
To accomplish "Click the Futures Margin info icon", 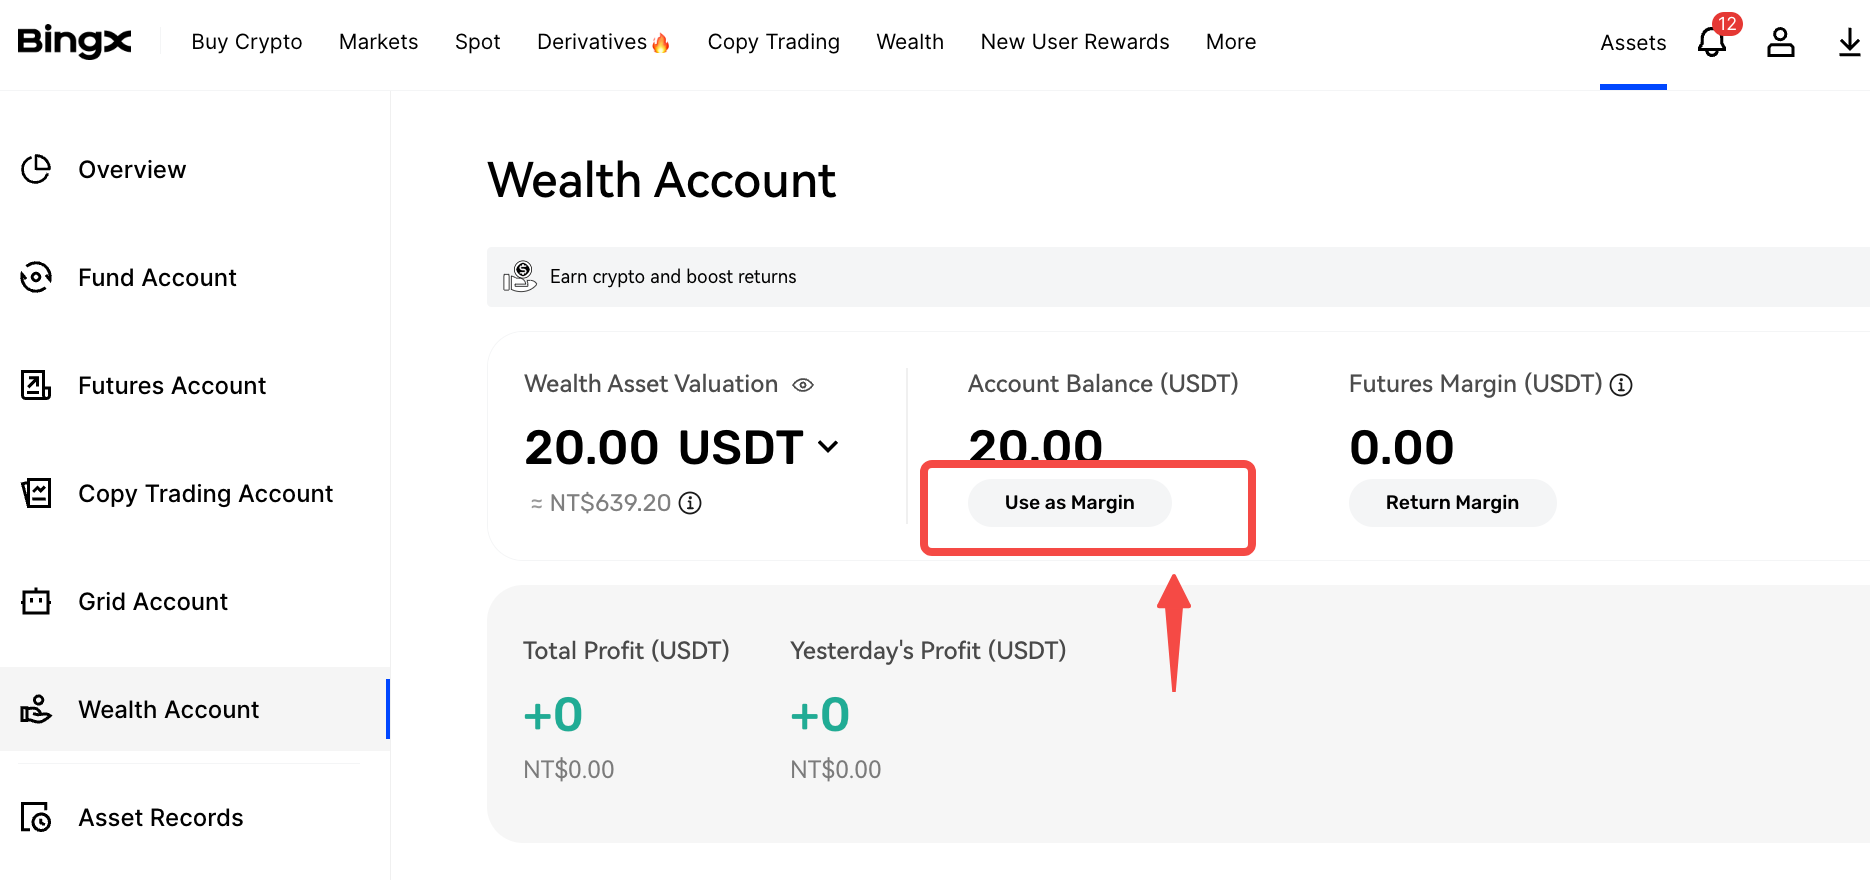I will 1621,385.
